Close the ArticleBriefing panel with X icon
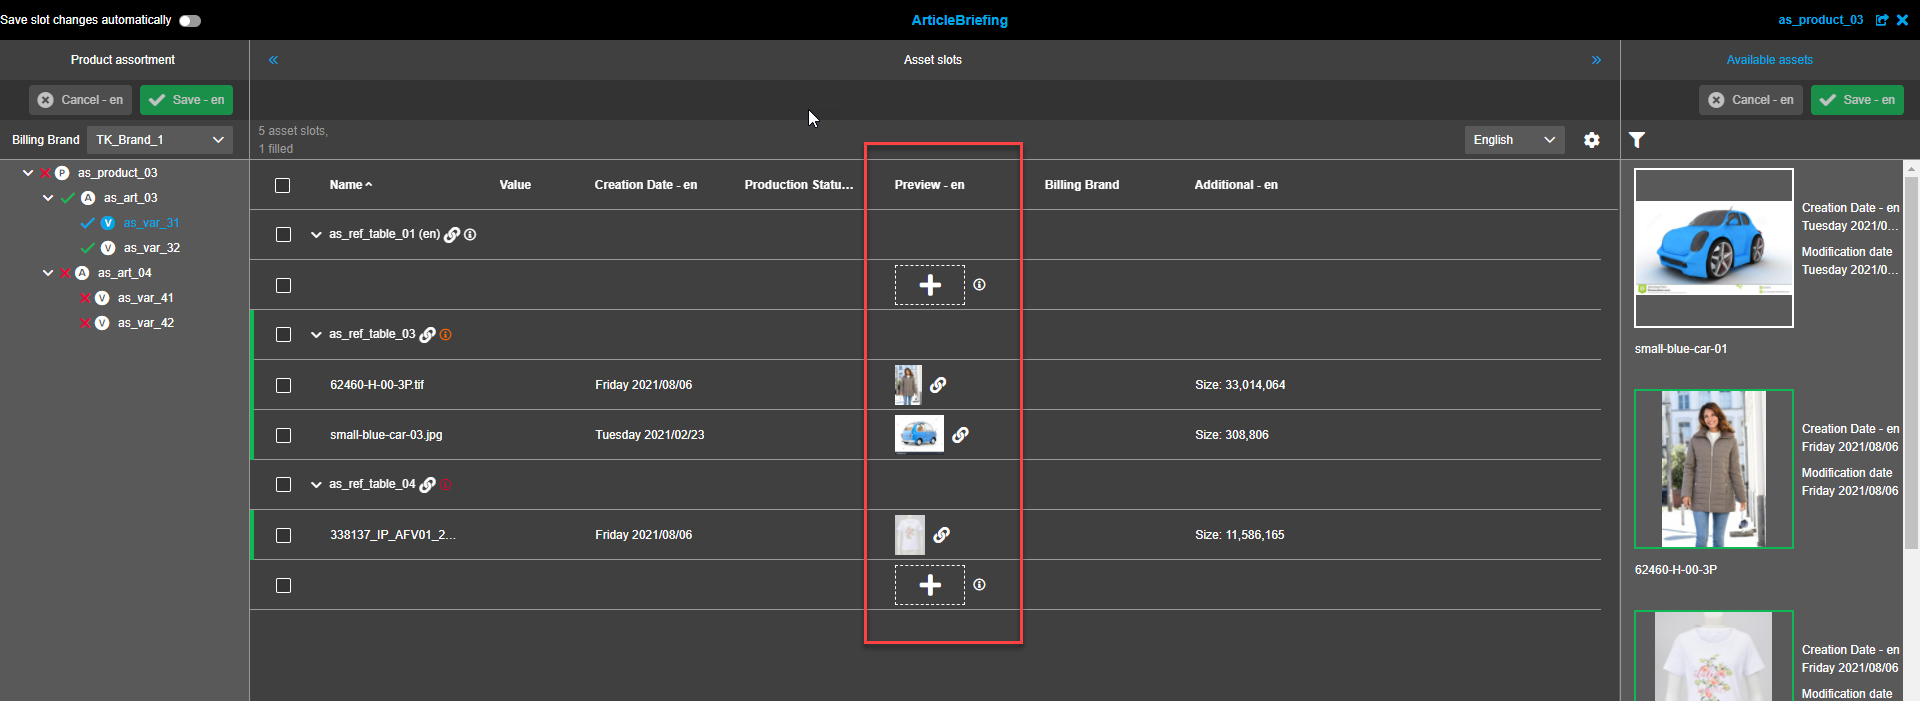 [x=1902, y=20]
